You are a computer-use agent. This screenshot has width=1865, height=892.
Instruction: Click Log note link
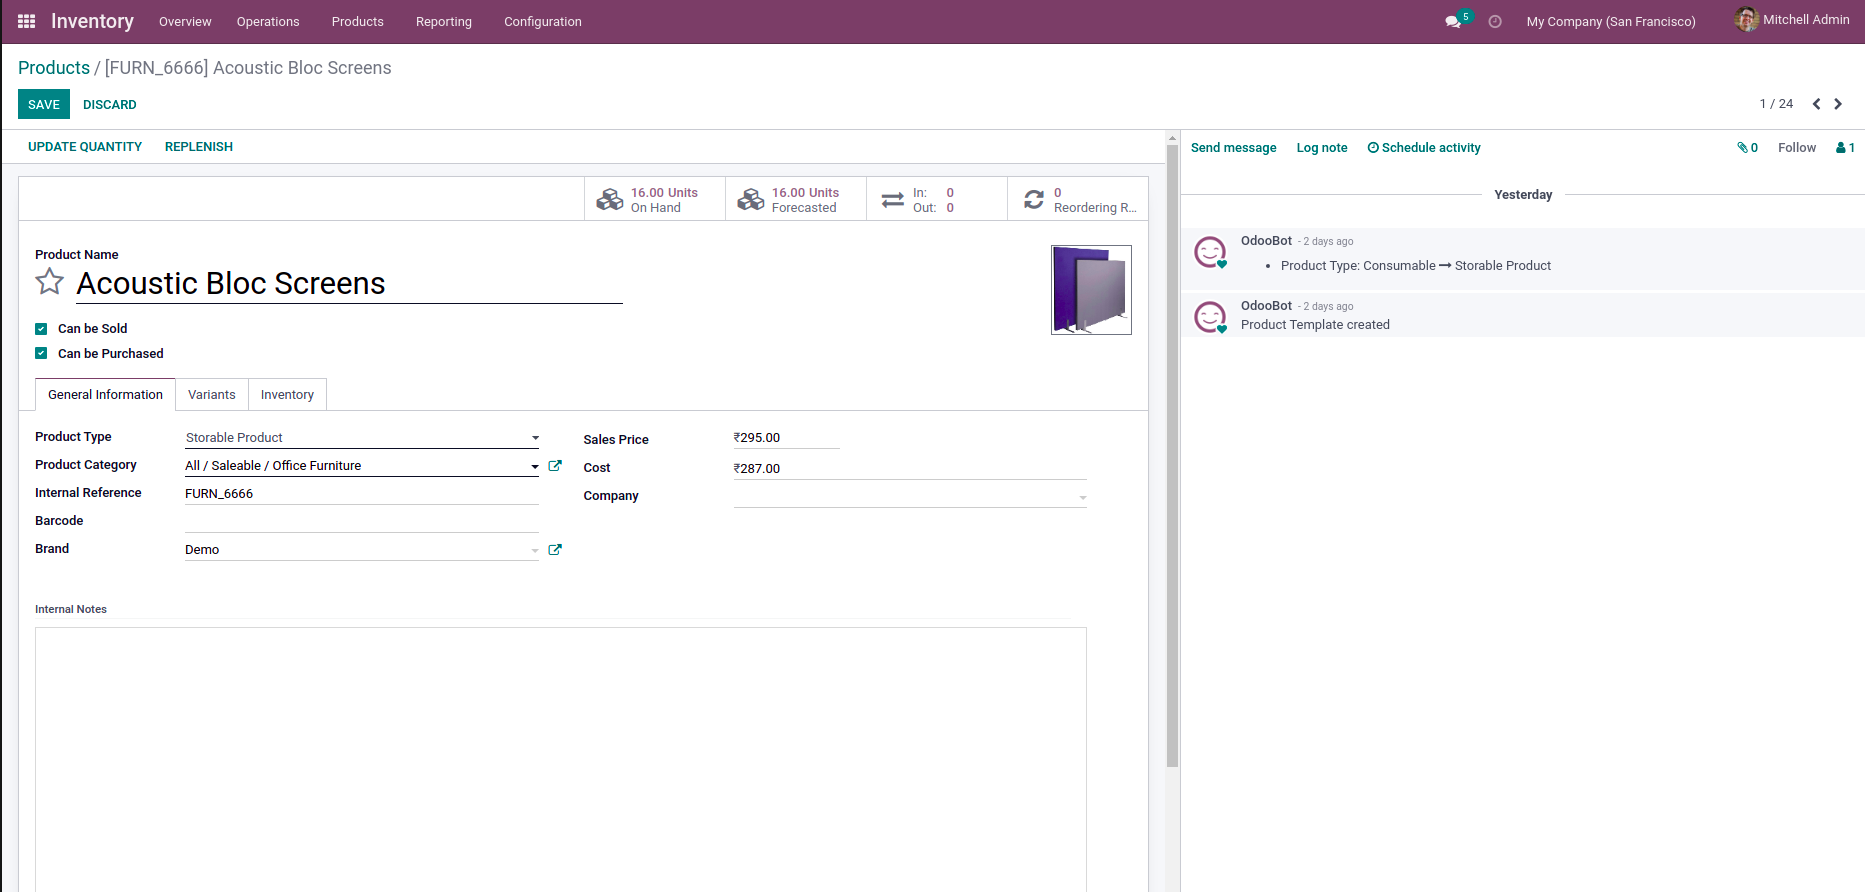pyautogui.click(x=1322, y=148)
